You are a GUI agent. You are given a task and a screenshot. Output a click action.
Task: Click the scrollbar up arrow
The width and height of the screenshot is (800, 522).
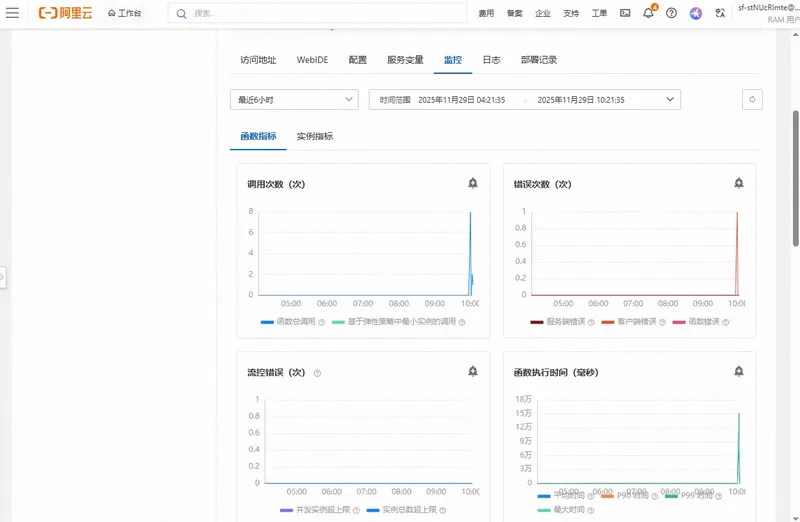tap(795, 35)
